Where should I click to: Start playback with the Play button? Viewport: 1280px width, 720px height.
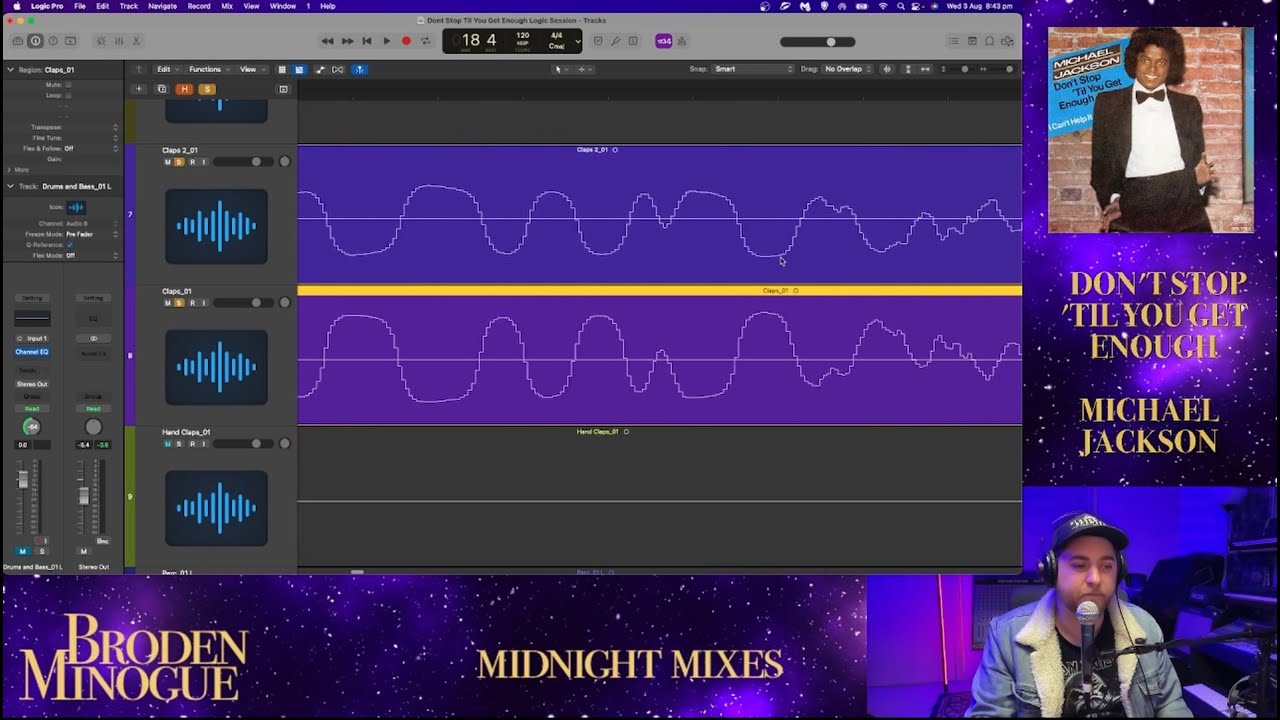point(387,41)
